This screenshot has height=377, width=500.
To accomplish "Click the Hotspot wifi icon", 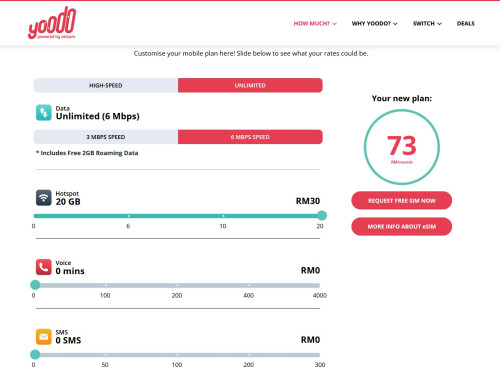I will click(x=44, y=198).
